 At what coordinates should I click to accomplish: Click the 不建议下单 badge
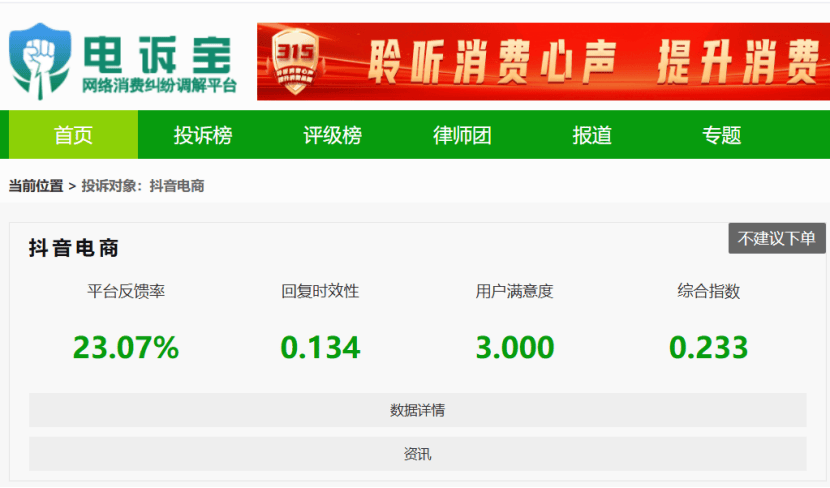pyautogui.click(x=777, y=238)
